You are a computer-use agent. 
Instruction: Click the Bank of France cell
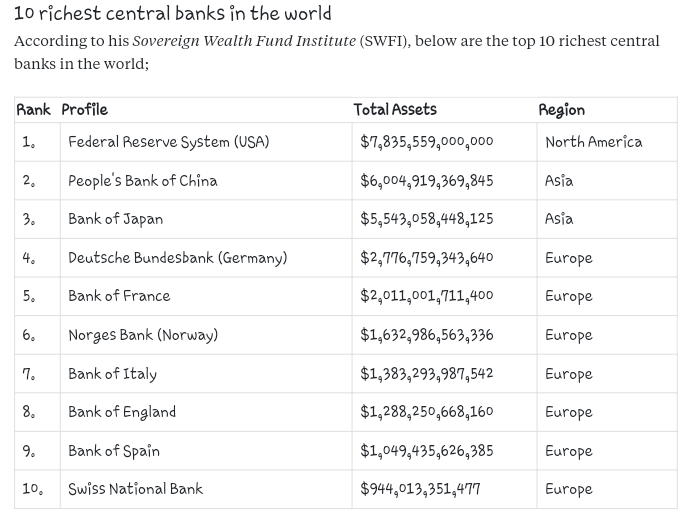[119, 296]
